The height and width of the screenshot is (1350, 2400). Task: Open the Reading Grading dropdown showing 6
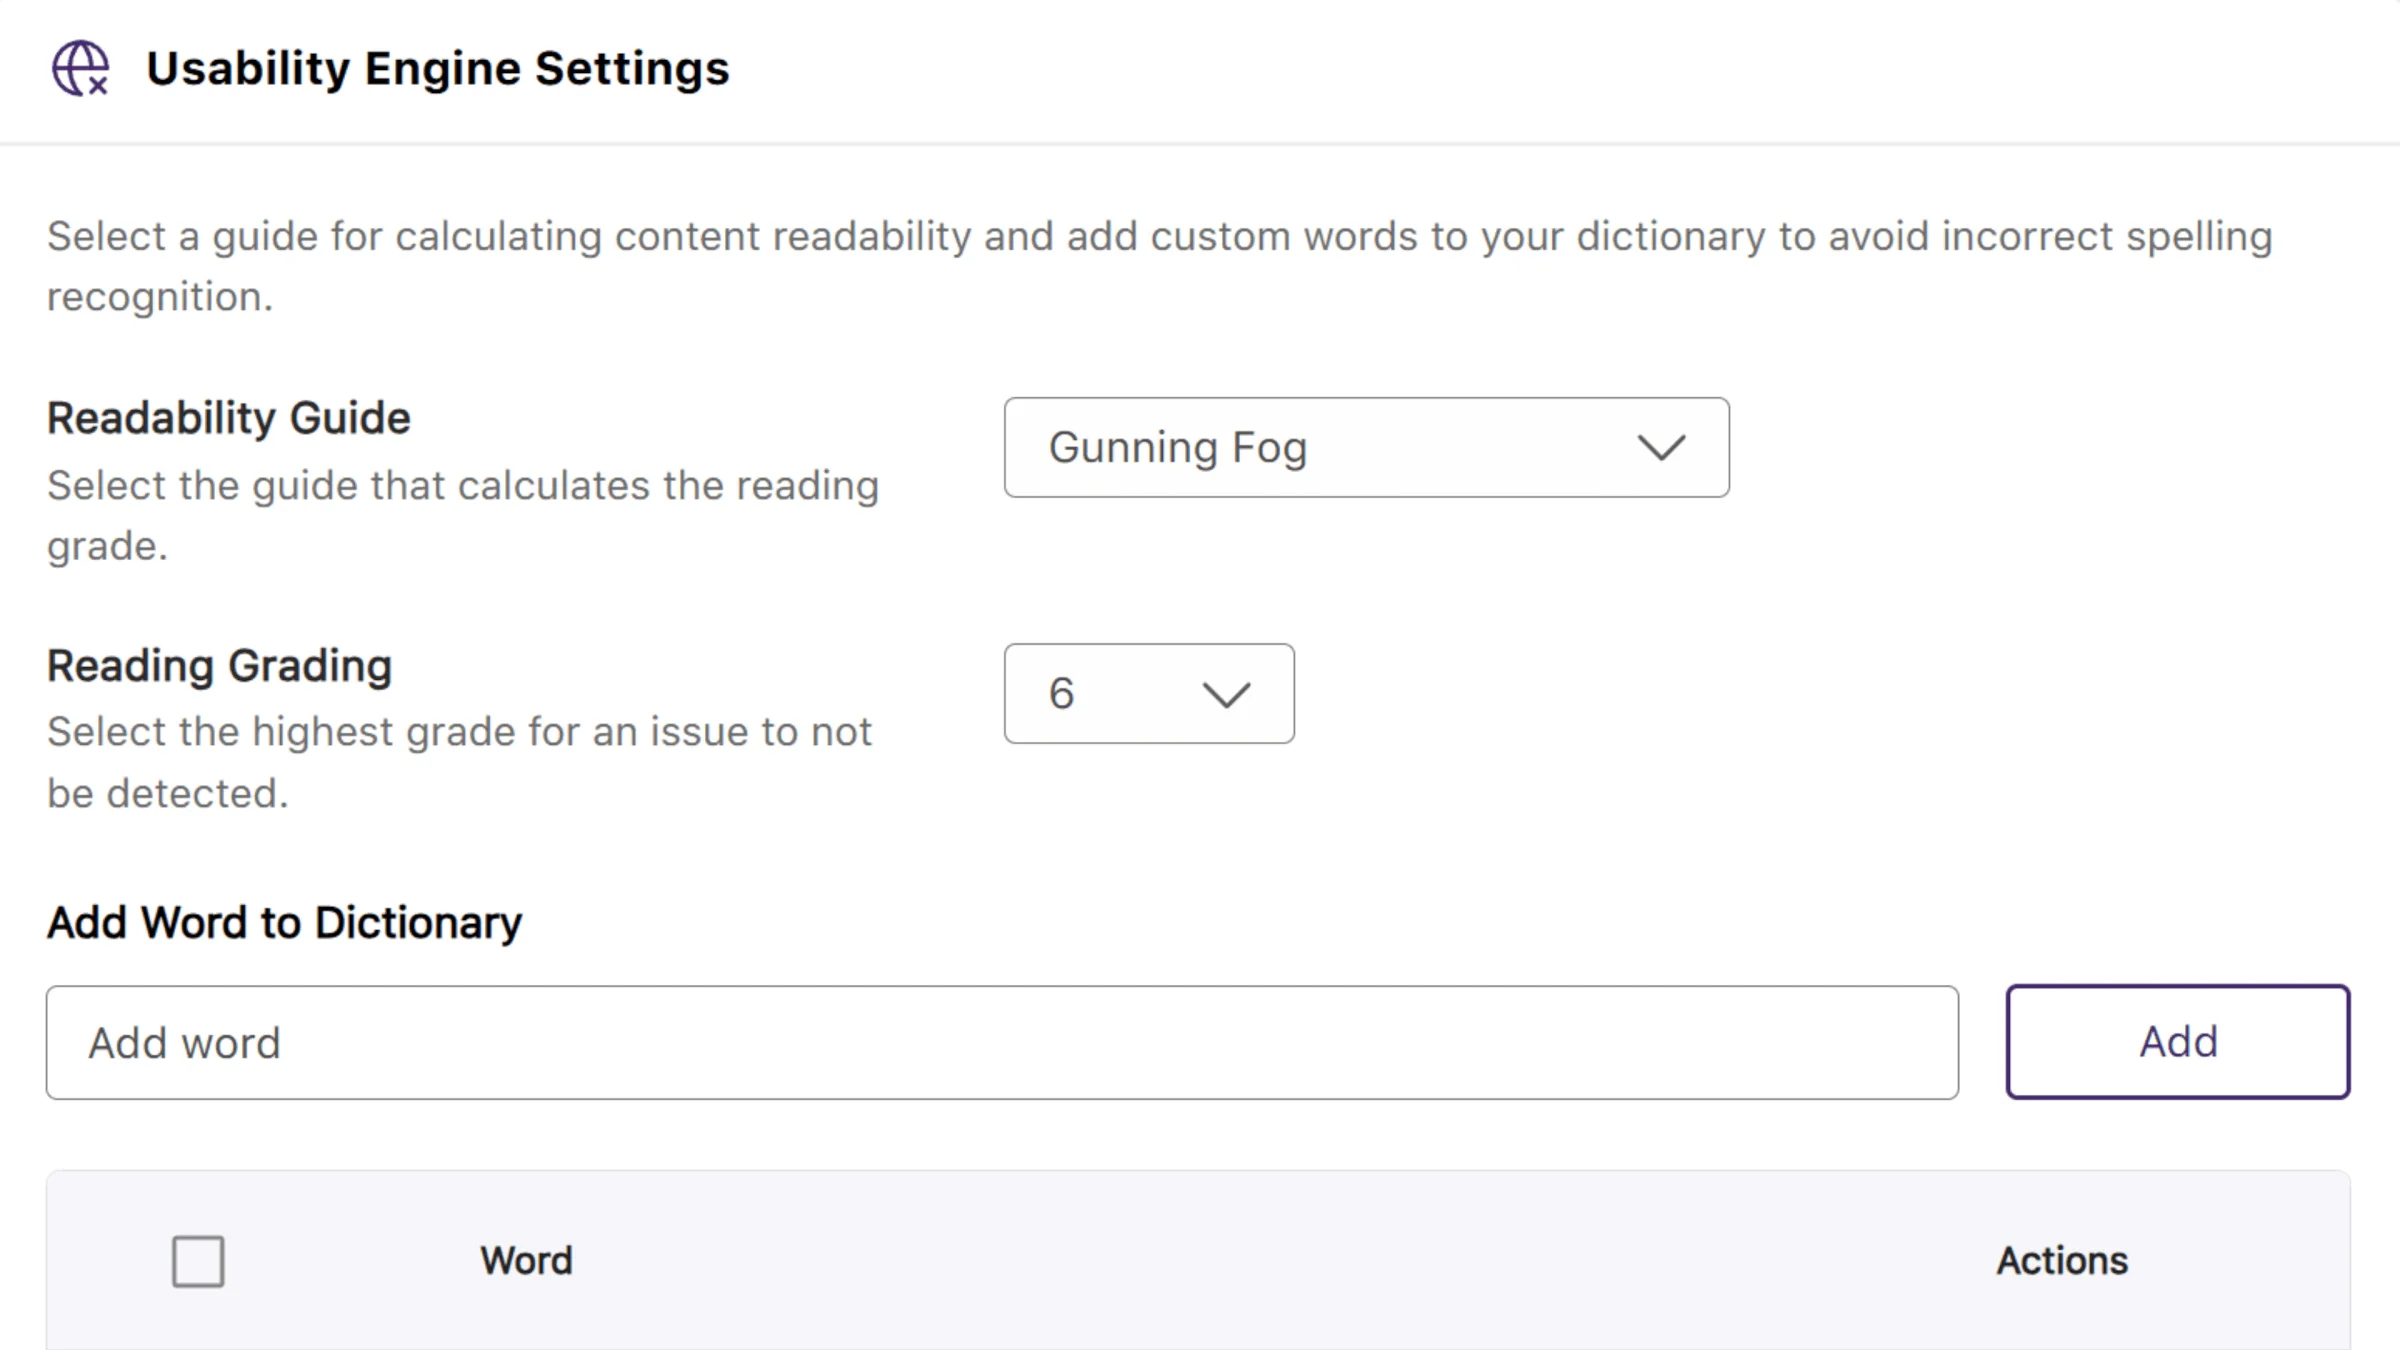point(1149,693)
